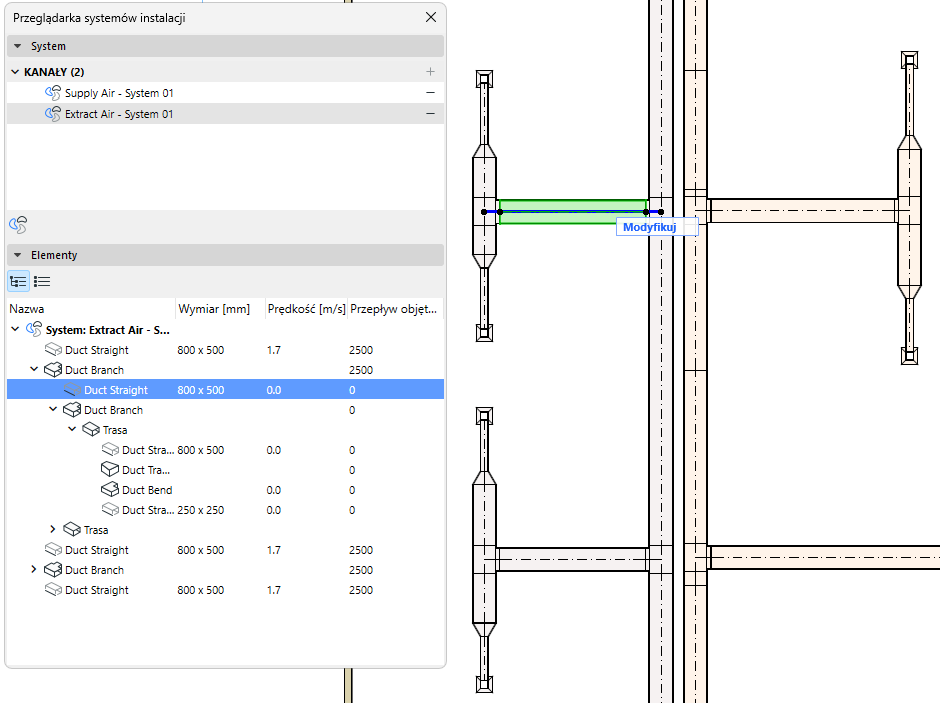Click the Duct Bend element icon
Viewport: 940px width, 703px height.
click(x=110, y=490)
